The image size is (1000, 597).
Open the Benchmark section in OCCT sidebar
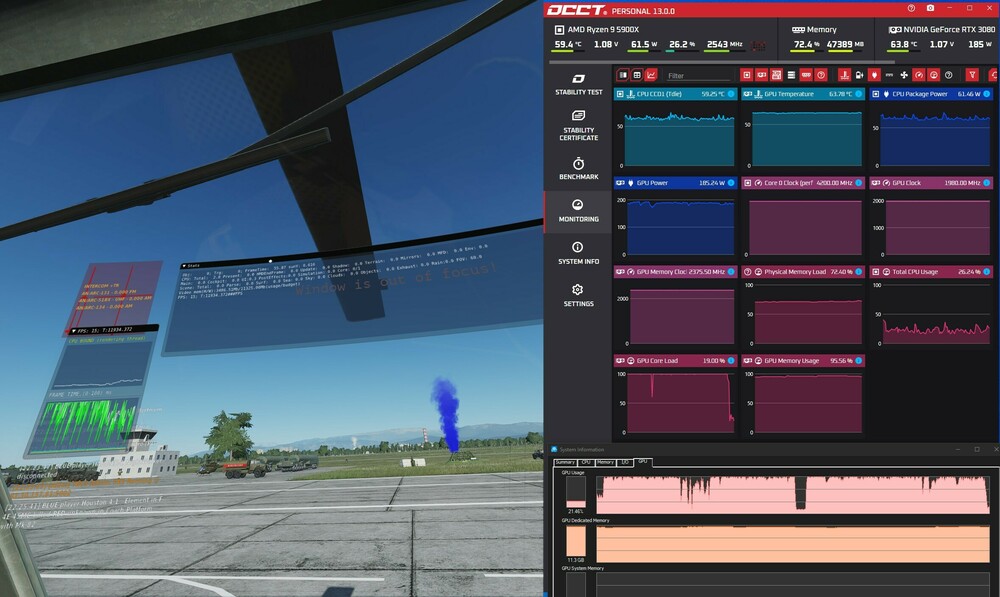(x=578, y=169)
